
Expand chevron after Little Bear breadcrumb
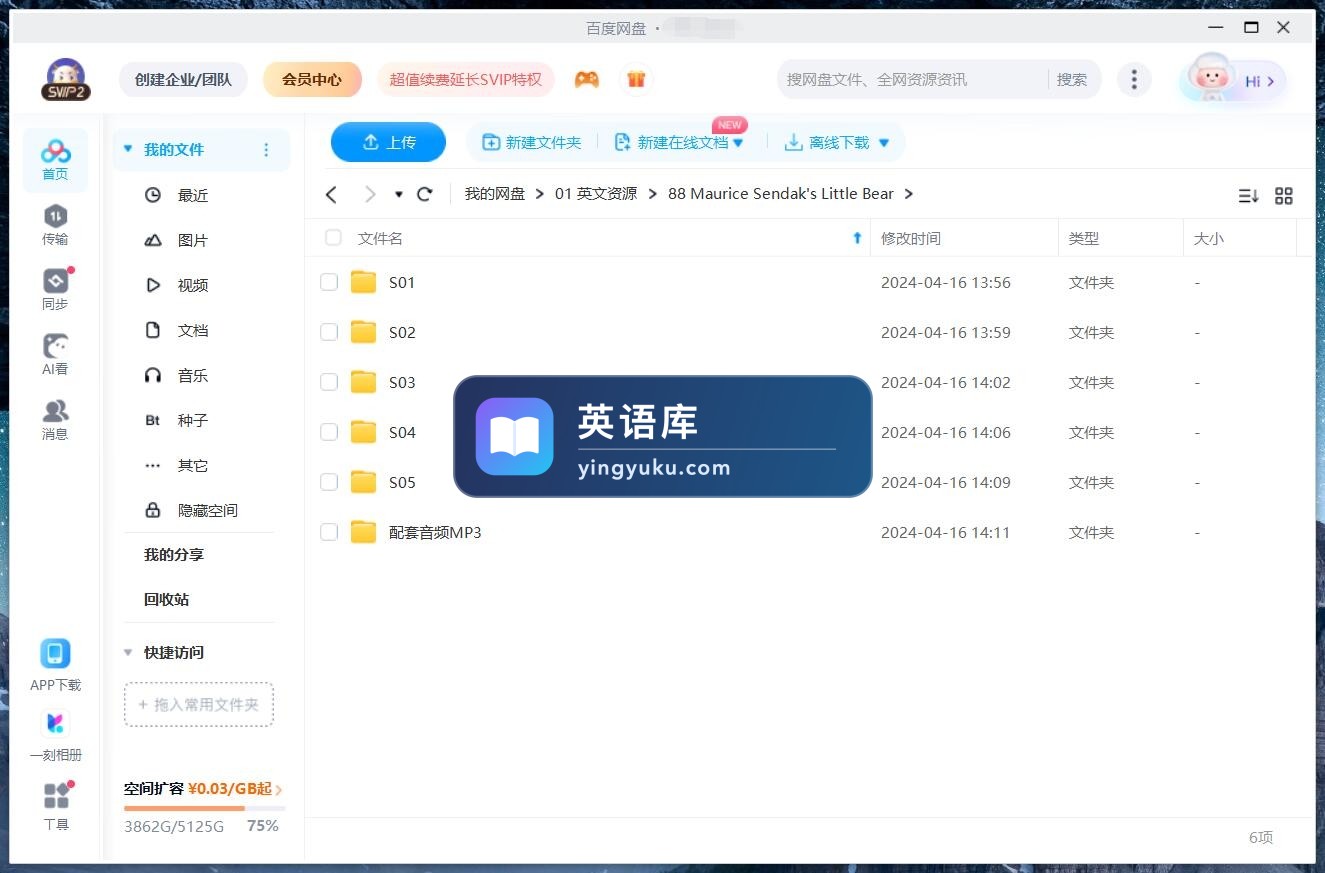click(x=908, y=194)
